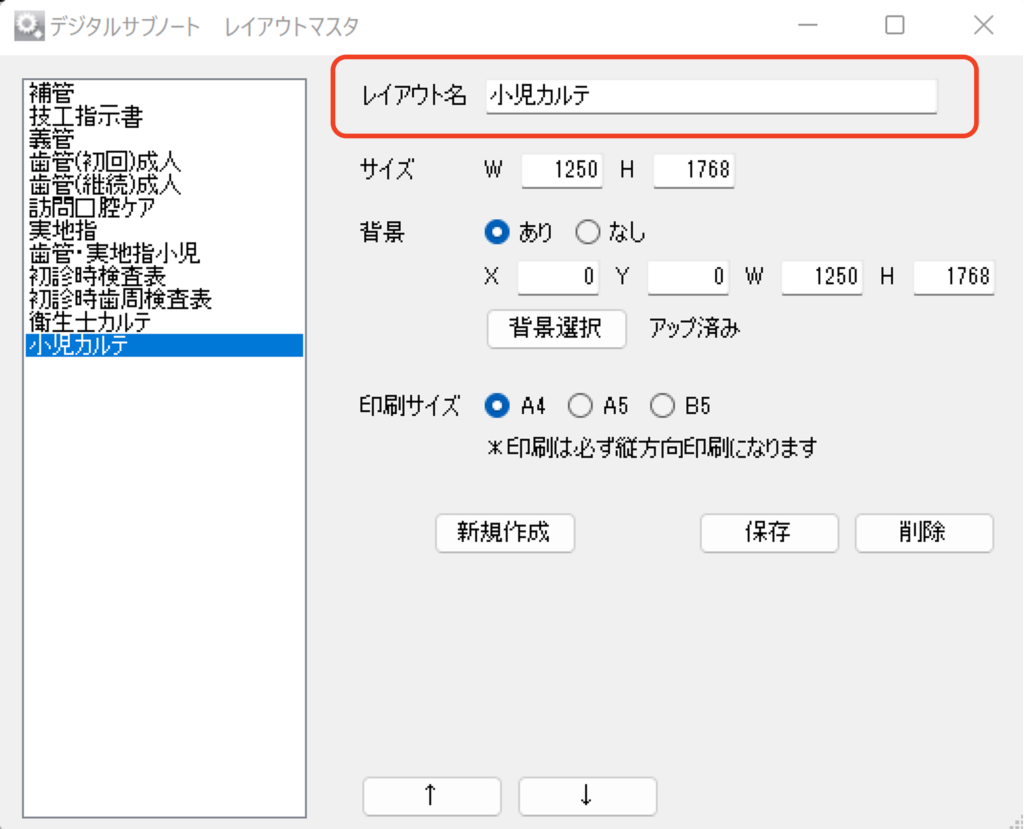
Task: Select background あり radio button
Action: coord(497,233)
